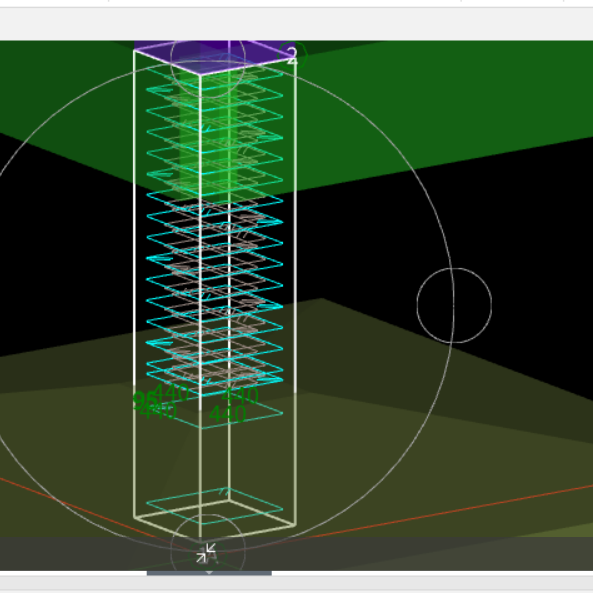Click the right small orbit ring handle
Screen dimensions: 593x593
coord(454,306)
